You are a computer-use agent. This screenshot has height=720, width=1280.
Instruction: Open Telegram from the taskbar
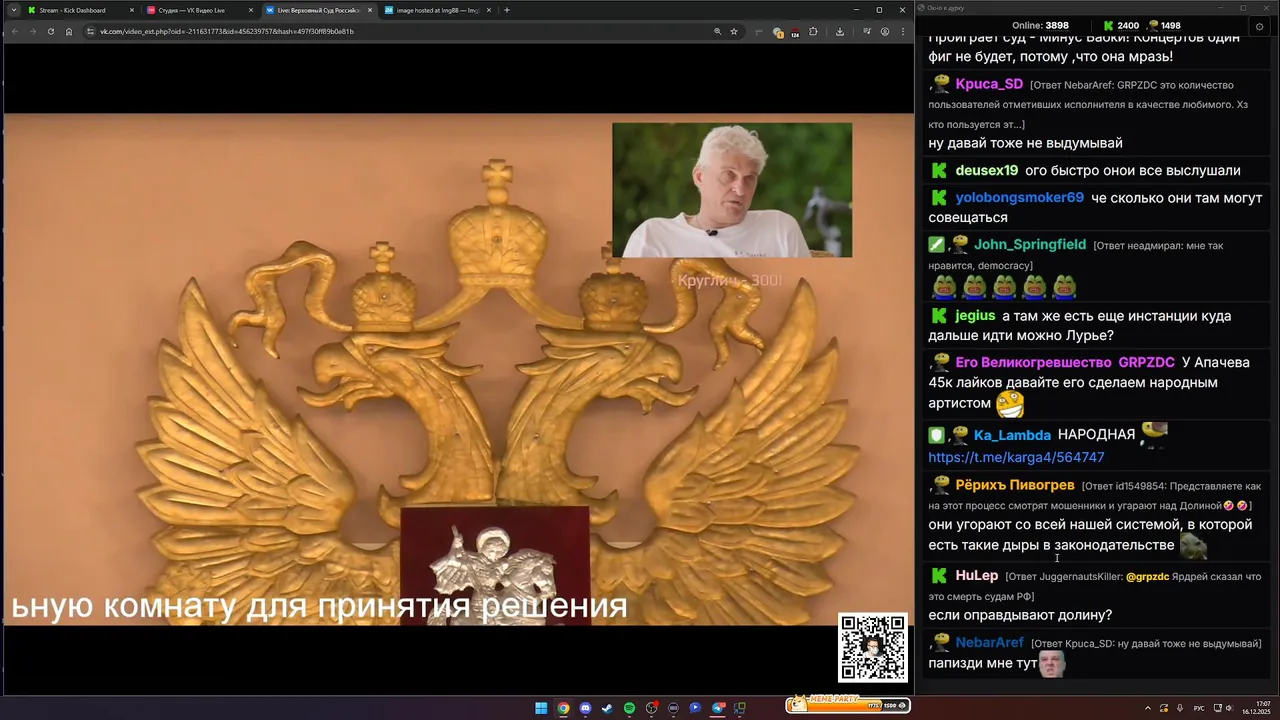click(x=719, y=708)
